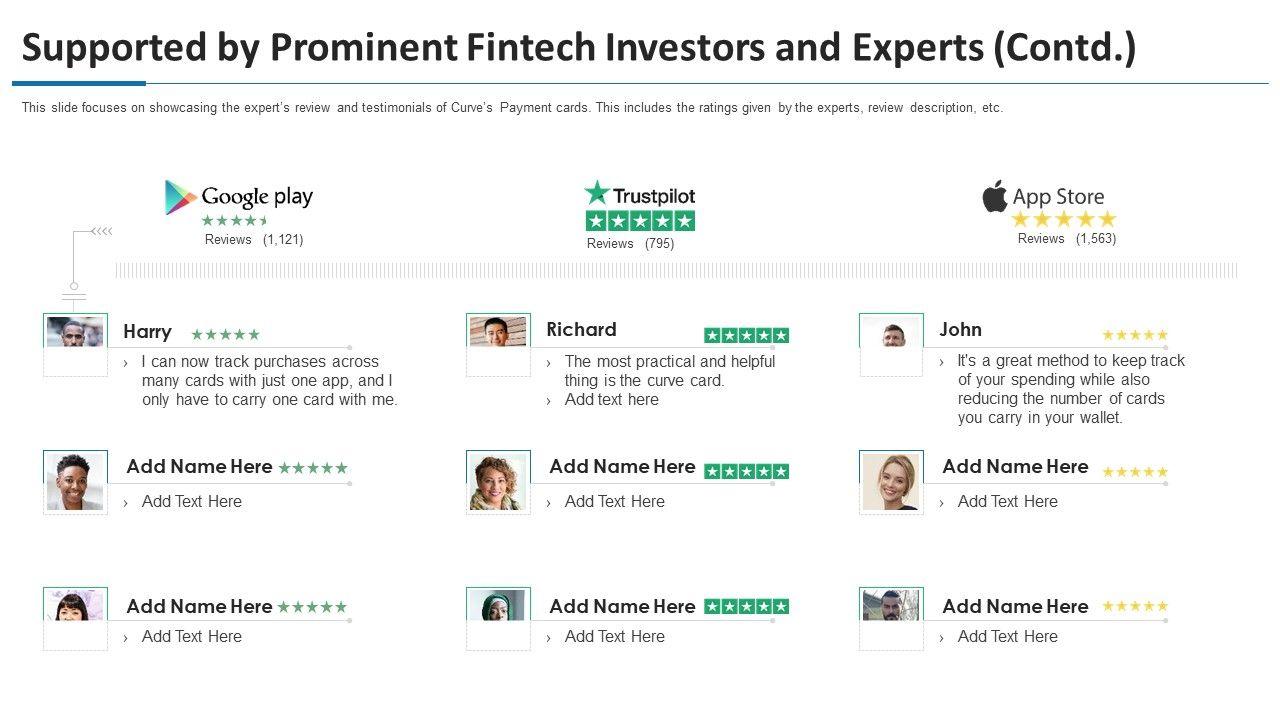The width and height of the screenshot is (1280, 720).
Task: Select John's profile photo
Action: pos(891,334)
